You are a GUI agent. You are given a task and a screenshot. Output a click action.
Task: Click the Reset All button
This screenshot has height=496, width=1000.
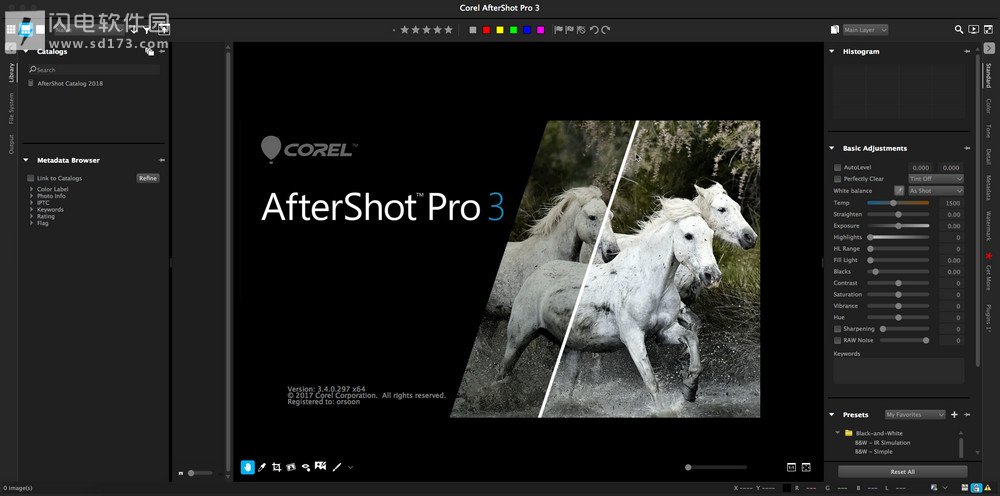click(902, 472)
